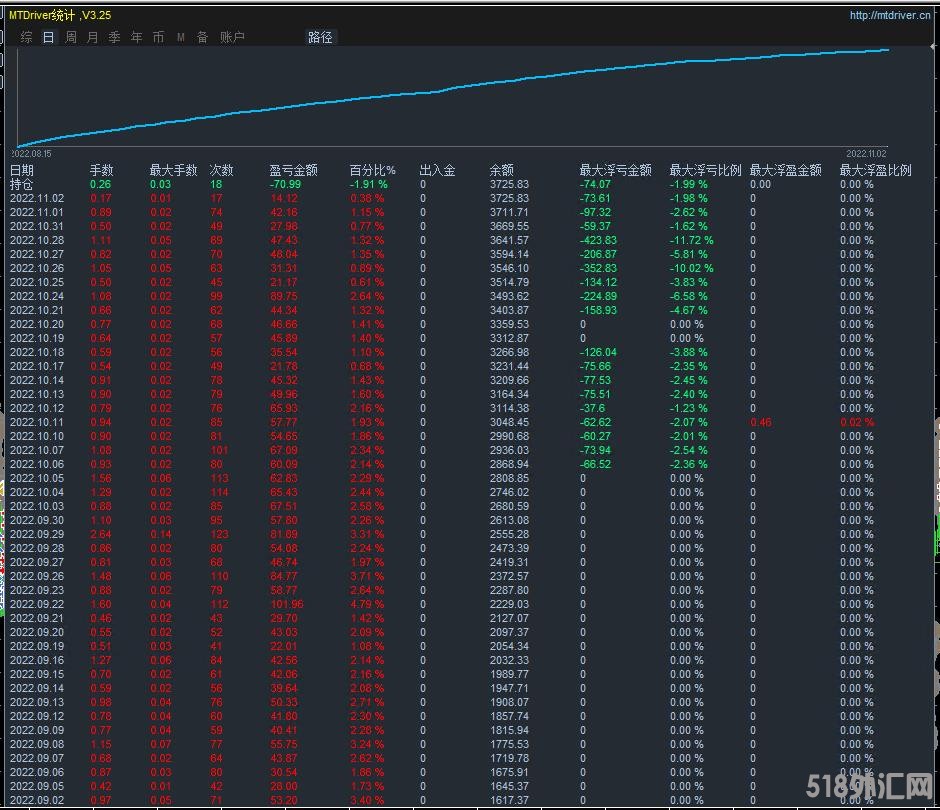Open the 币 currency tab
Screen dimensions: 940x810
pyautogui.click(x=158, y=37)
